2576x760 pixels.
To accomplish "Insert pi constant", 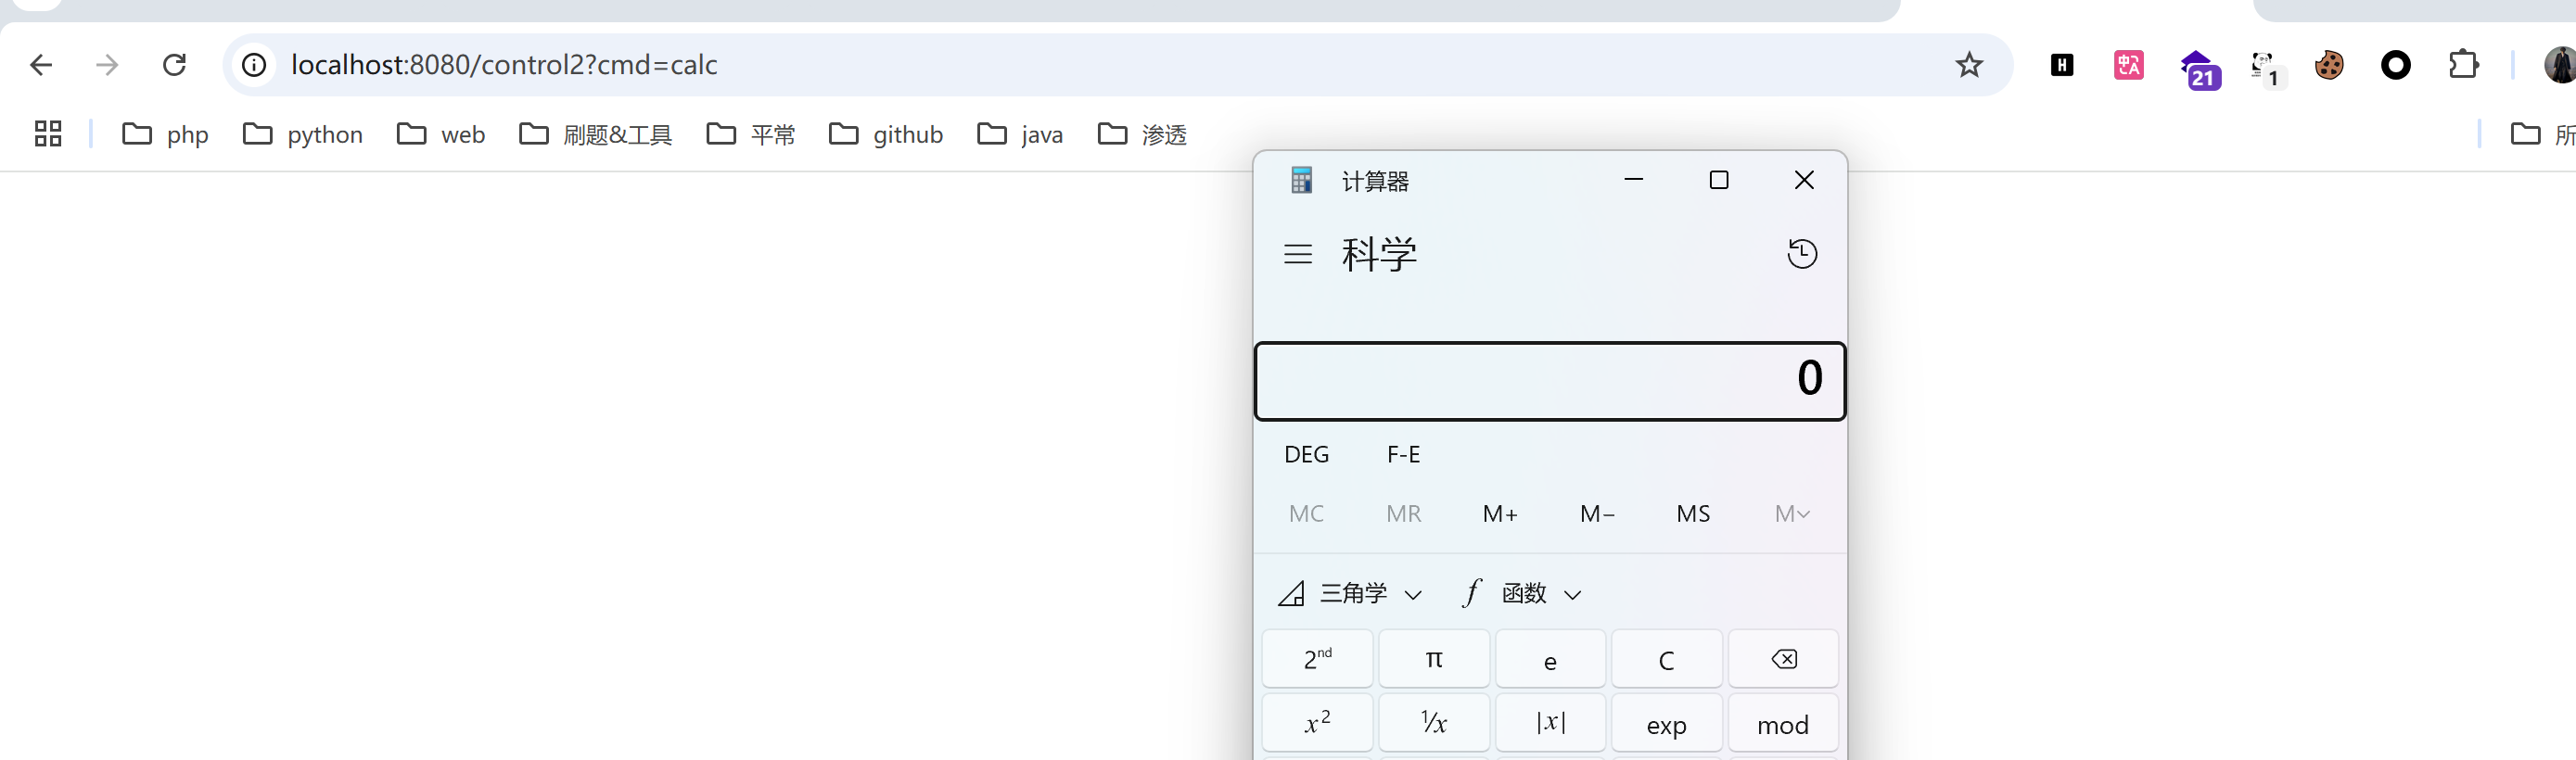I will pos(1434,659).
